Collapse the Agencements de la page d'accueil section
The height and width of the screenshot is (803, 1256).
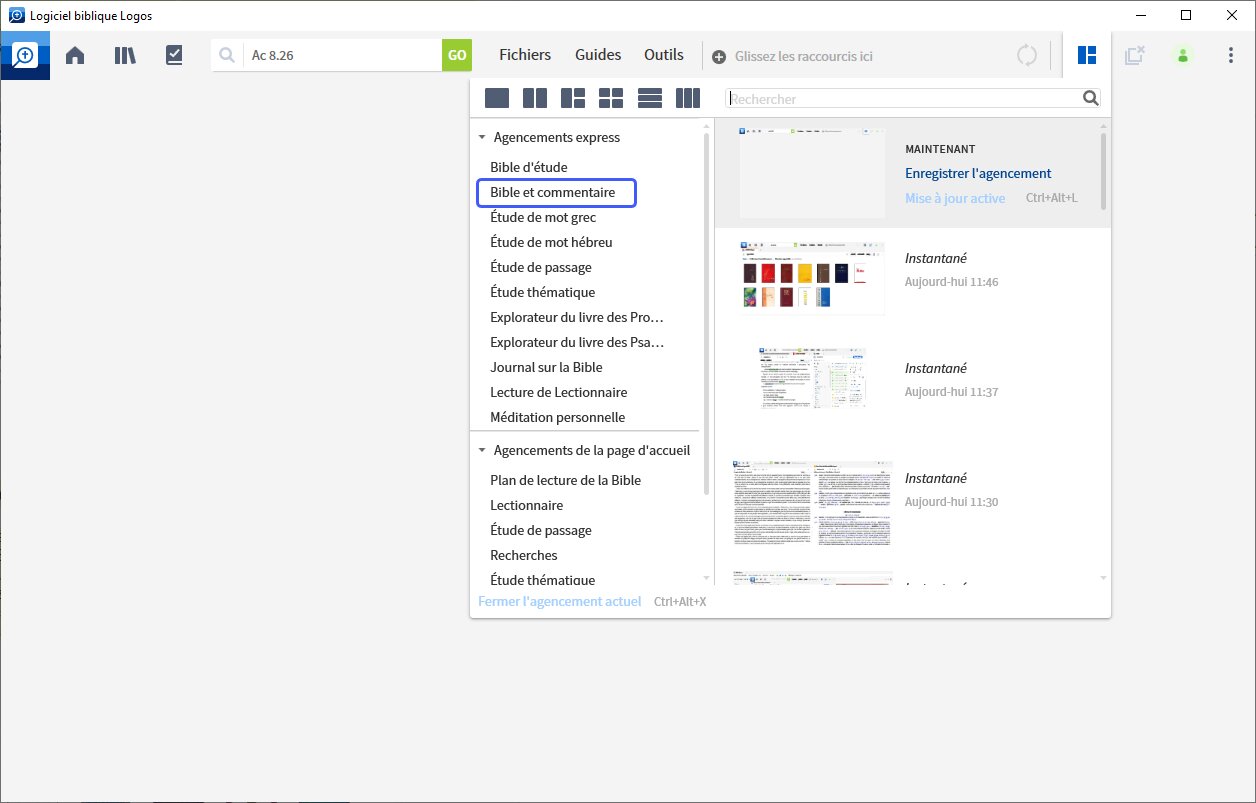click(x=482, y=451)
